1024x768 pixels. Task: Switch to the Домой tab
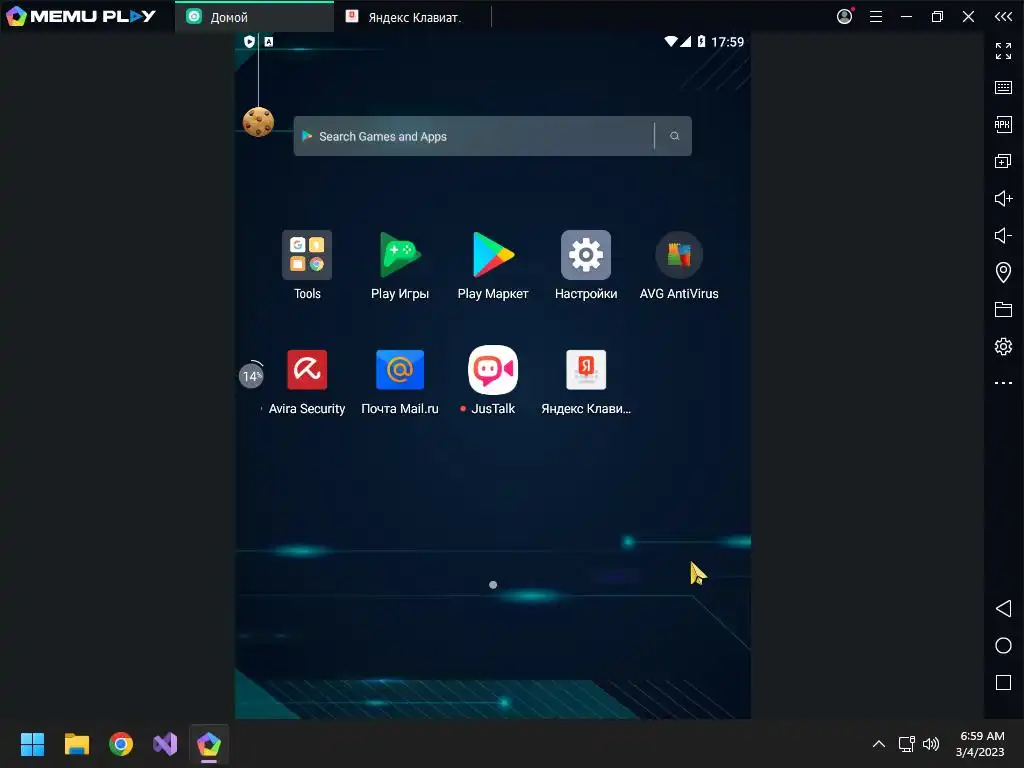coord(254,17)
